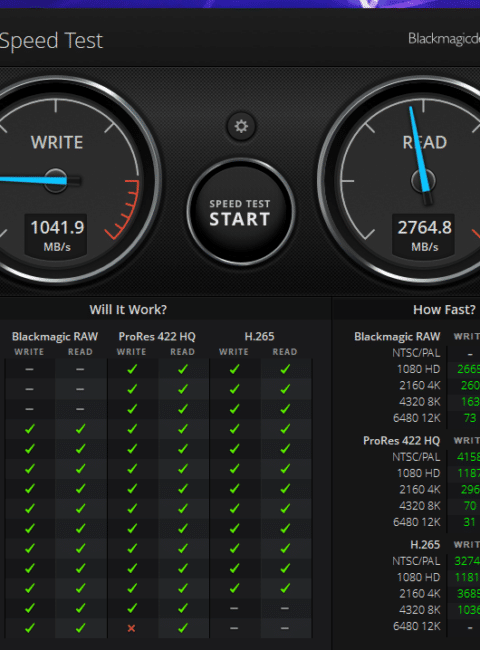Click NTSC/PAL row under H.265 in How Fast
Image resolution: width=480 pixels, height=650 pixels.
[x=416, y=561]
